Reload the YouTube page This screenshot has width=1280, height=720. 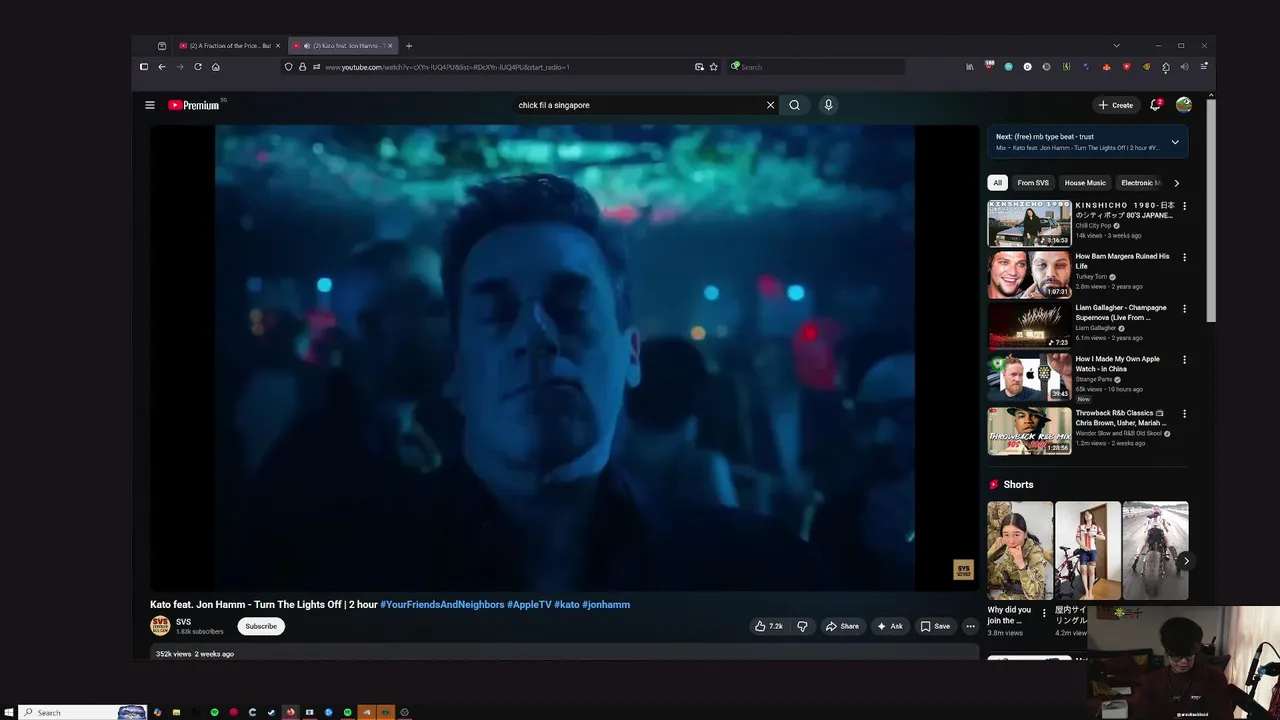pos(198,67)
